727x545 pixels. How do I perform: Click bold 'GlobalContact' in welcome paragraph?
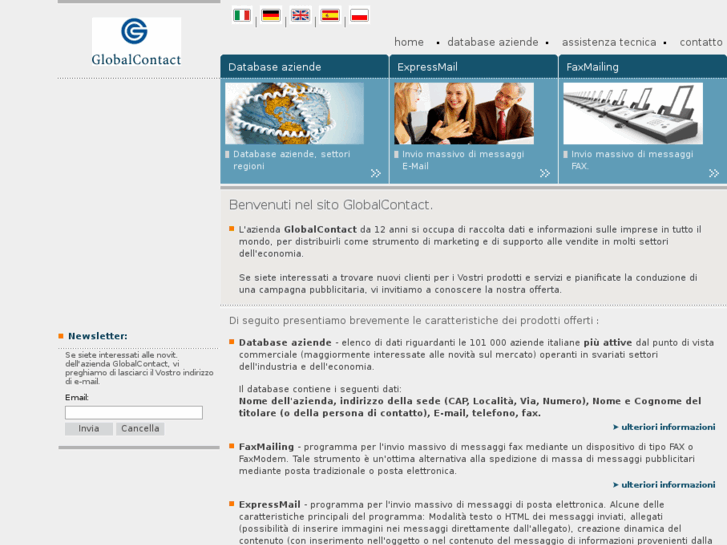pos(320,229)
